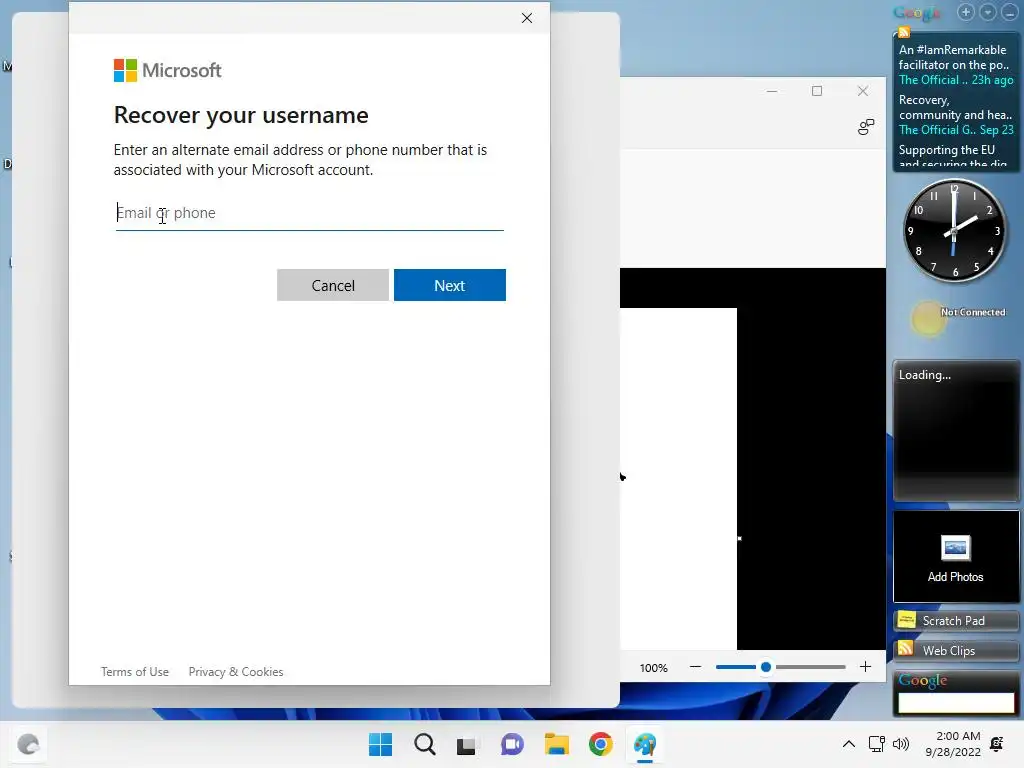Open the Scratch Pad gadget

(x=955, y=620)
